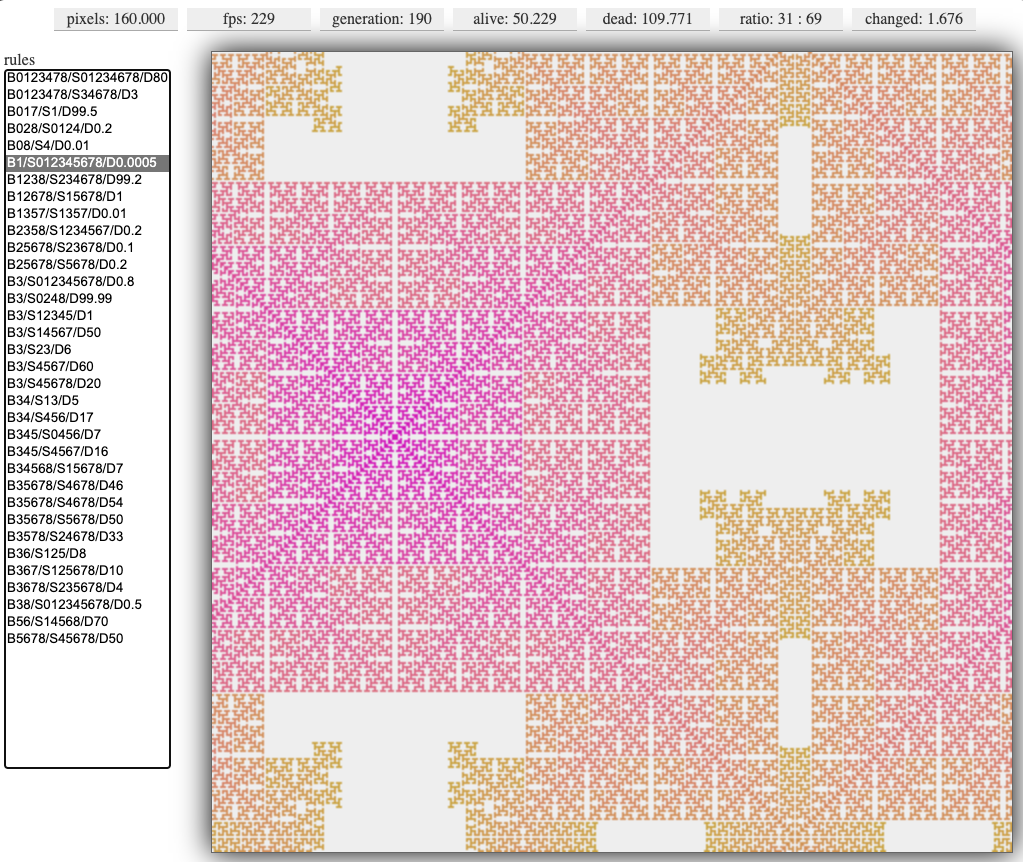The width and height of the screenshot is (1023, 862).
Task: Select rule B3/S0248/D99.99
Action: [87, 298]
